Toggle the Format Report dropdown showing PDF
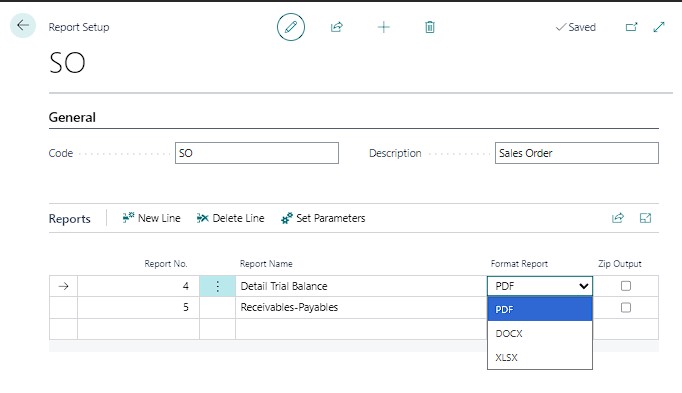The height and width of the screenshot is (393, 682). tap(540, 286)
